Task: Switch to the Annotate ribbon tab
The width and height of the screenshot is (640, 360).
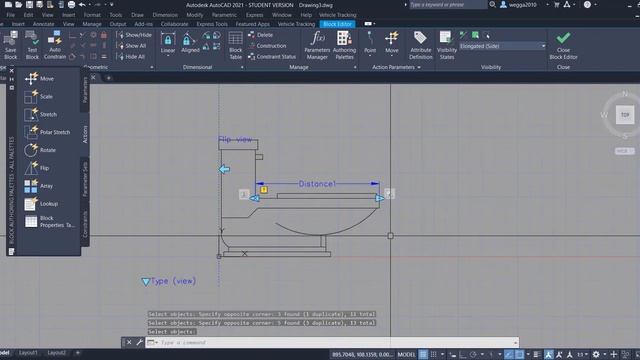Action: [x=44, y=24]
